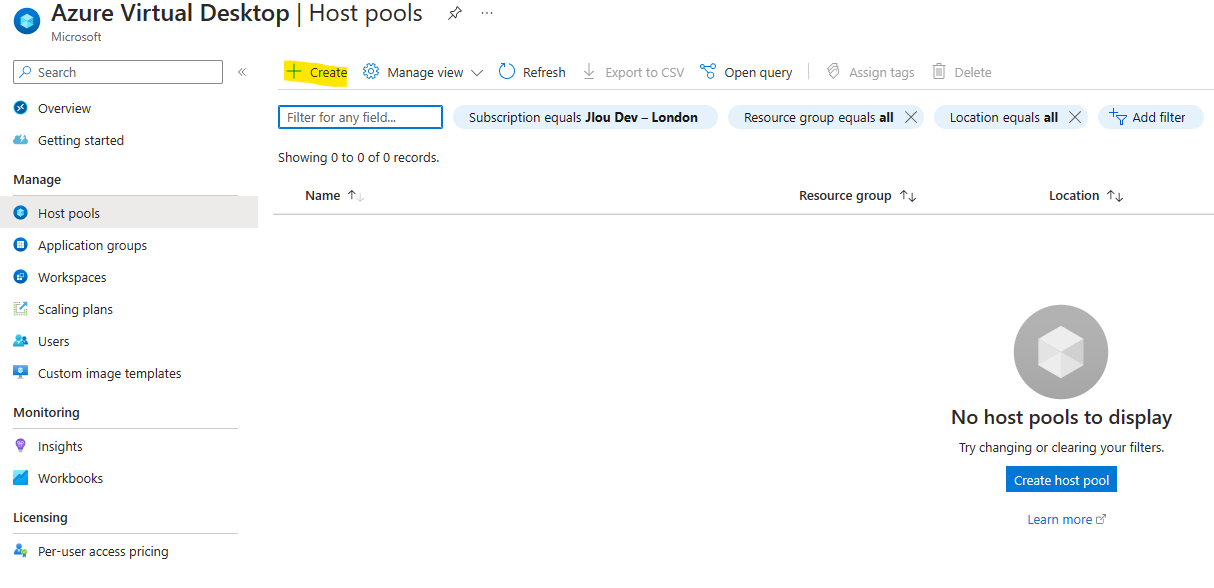Open the Learn more link
Screen dimensions: 1214x588
tap(1067, 519)
